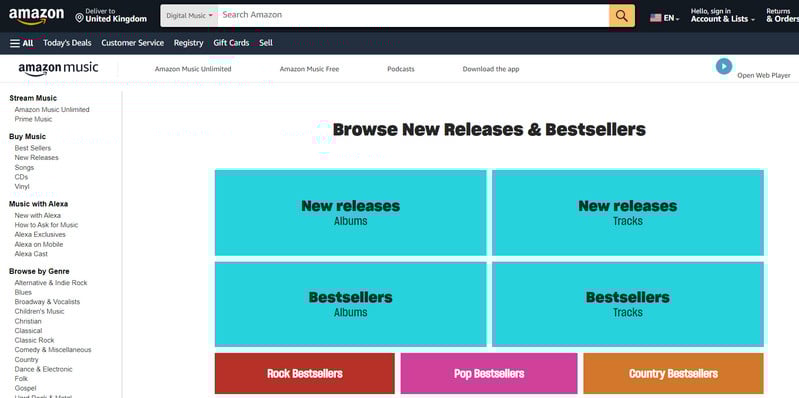Click the Pop Bestsellers tile
The image size is (799, 398).
tap(489, 374)
